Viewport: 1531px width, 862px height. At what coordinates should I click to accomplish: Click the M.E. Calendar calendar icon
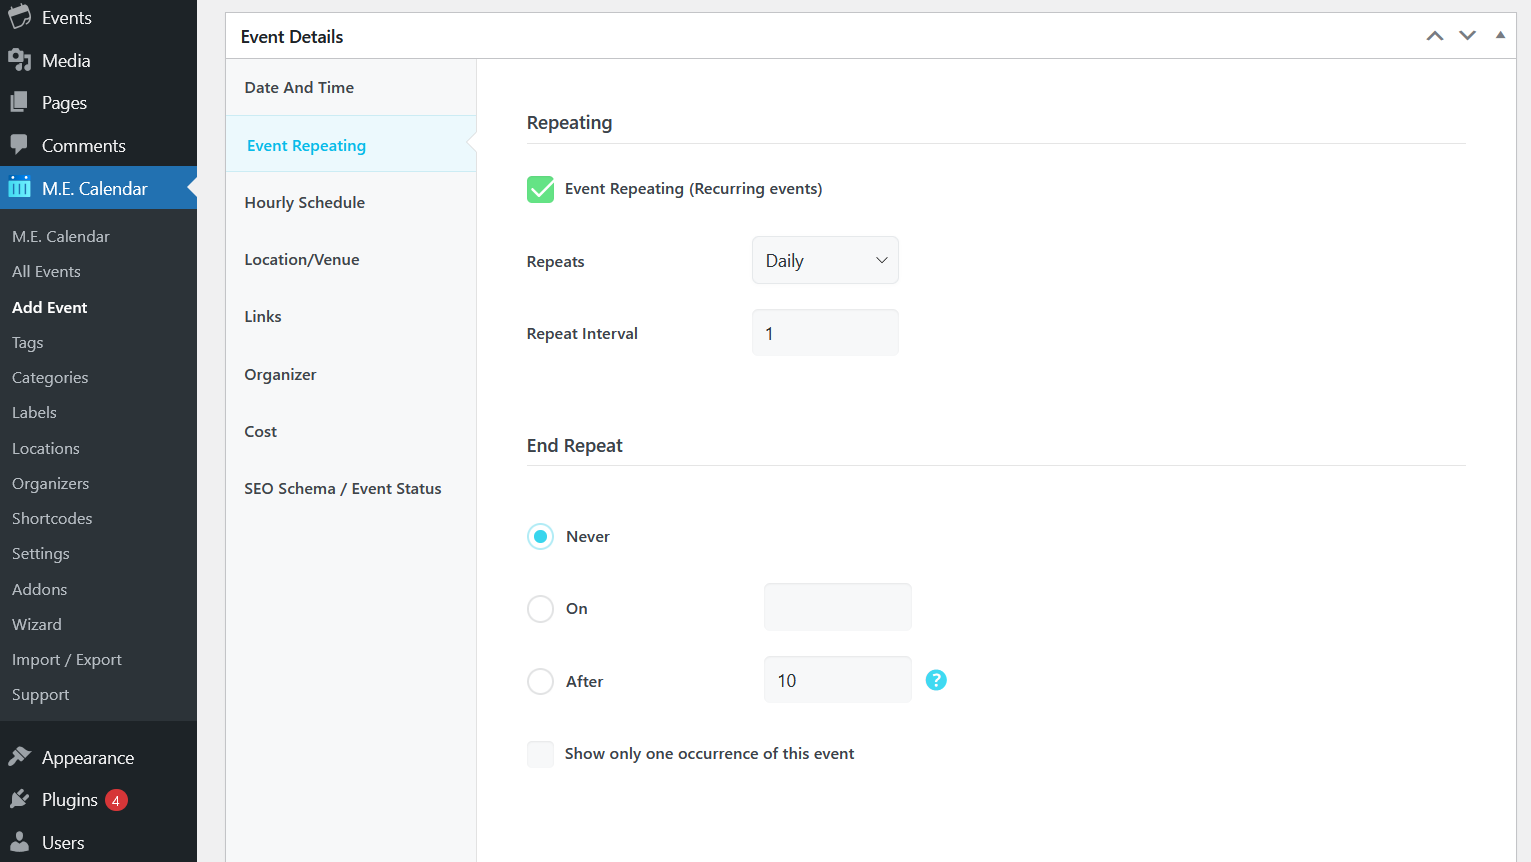pyautogui.click(x=19, y=187)
